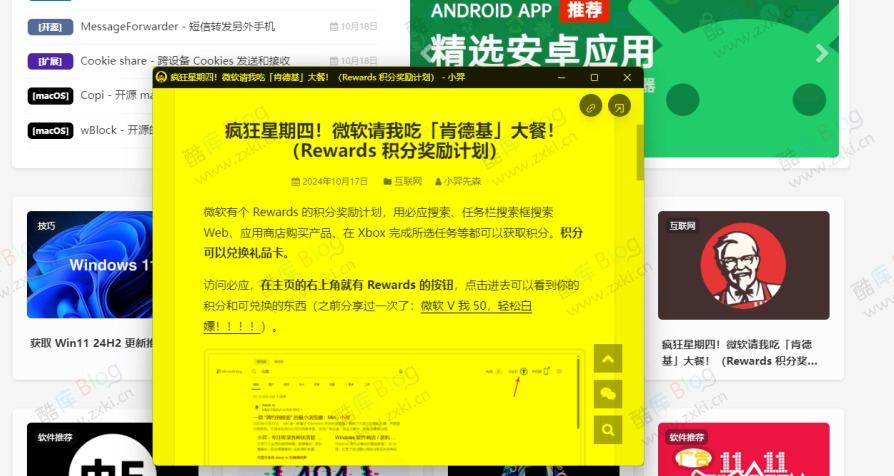Open the red 11.11 promo card thumbnail

pyautogui.click(x=743, y=449)
